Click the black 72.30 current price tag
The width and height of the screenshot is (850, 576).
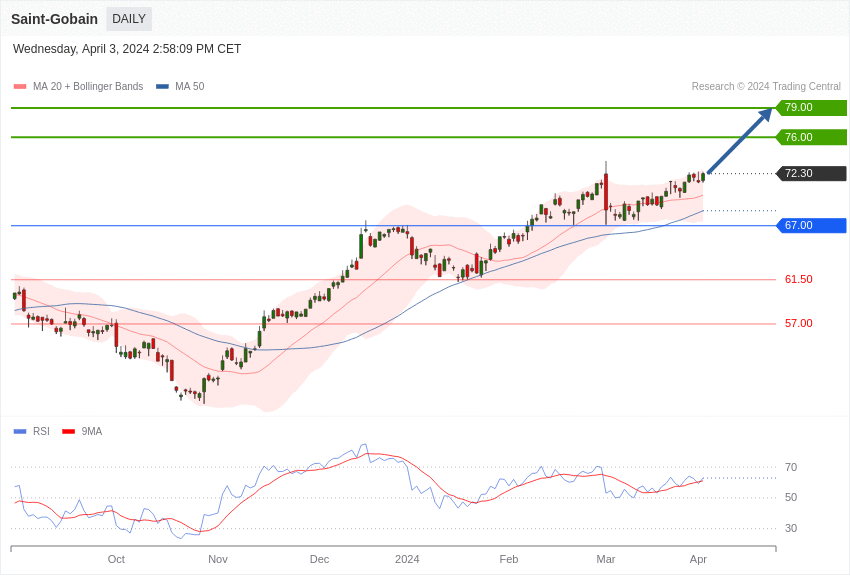[811, 174]
